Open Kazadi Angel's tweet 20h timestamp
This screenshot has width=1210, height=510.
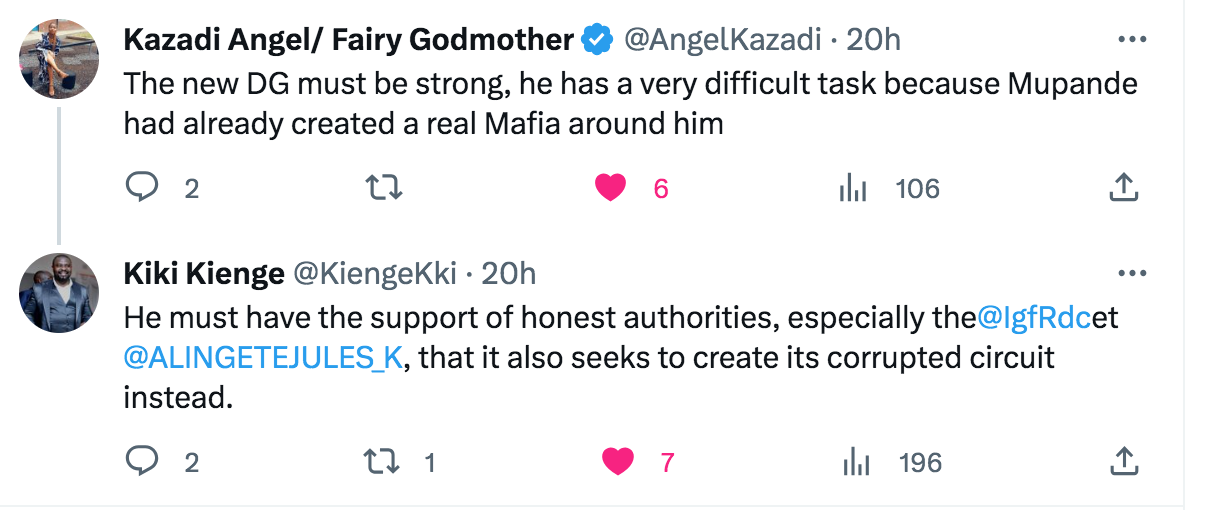click(x=874, y=40)
